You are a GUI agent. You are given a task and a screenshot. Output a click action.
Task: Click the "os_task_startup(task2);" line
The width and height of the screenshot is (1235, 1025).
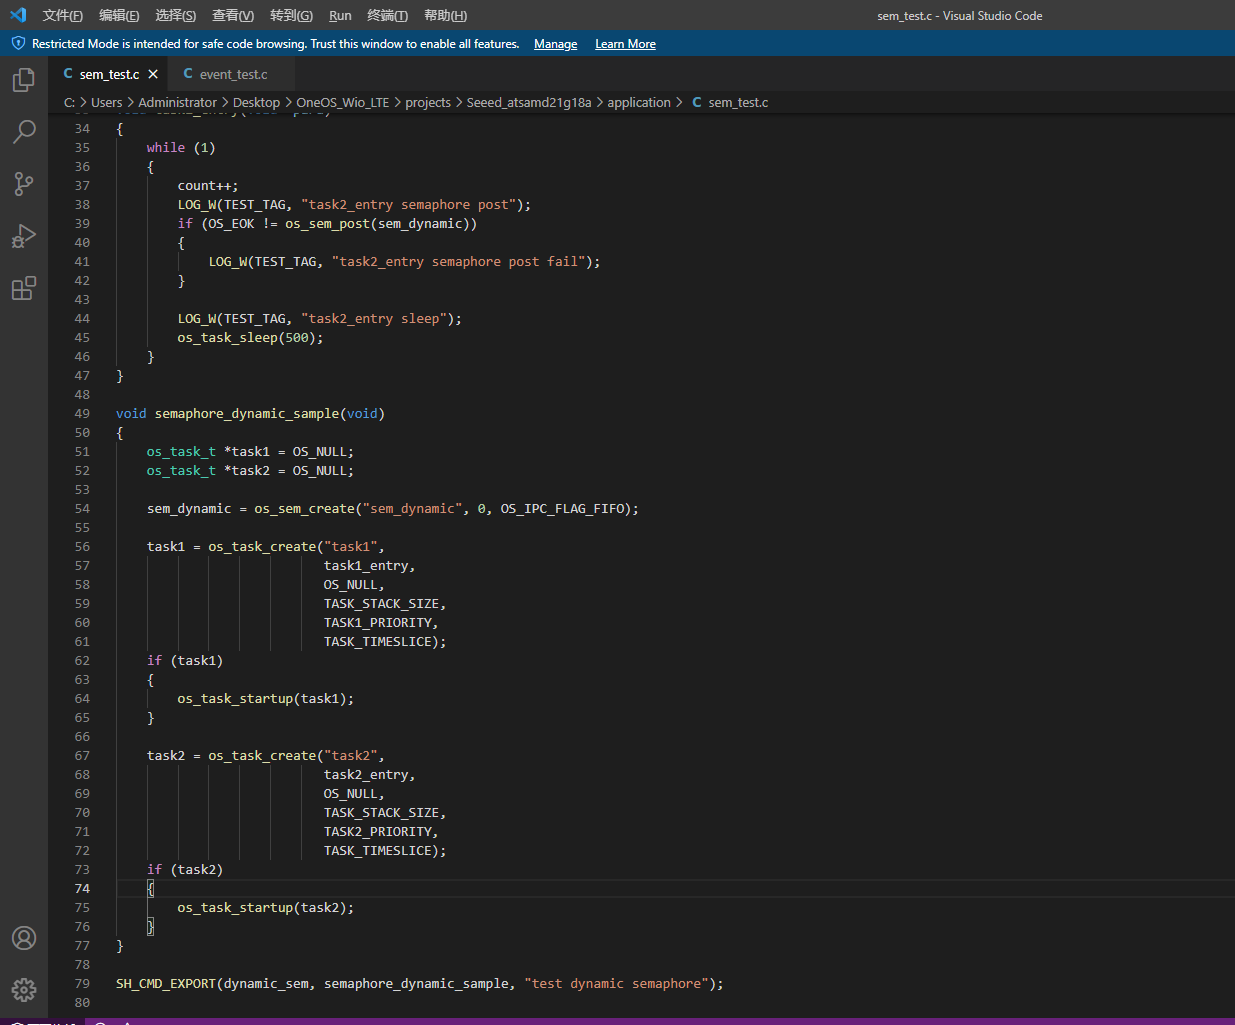click(266, 908)
